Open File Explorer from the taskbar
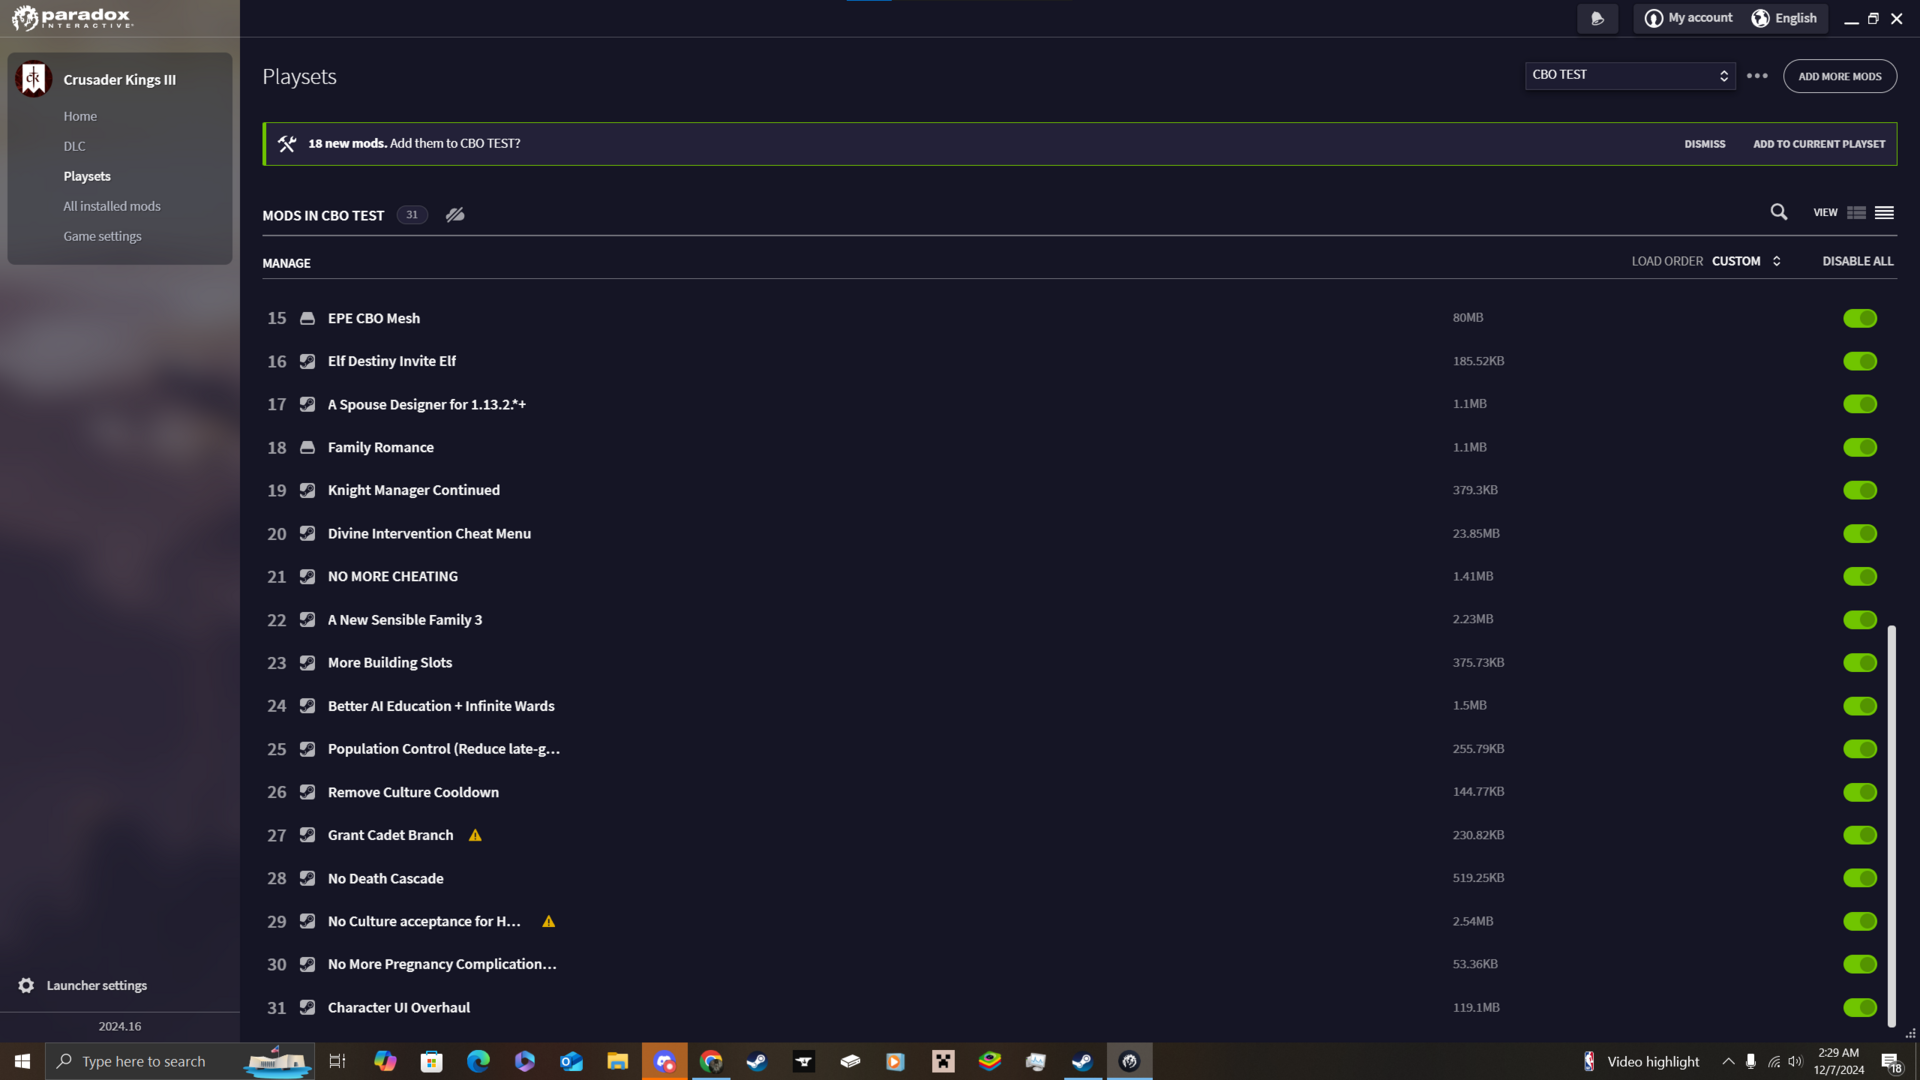 coord(618,1061)
